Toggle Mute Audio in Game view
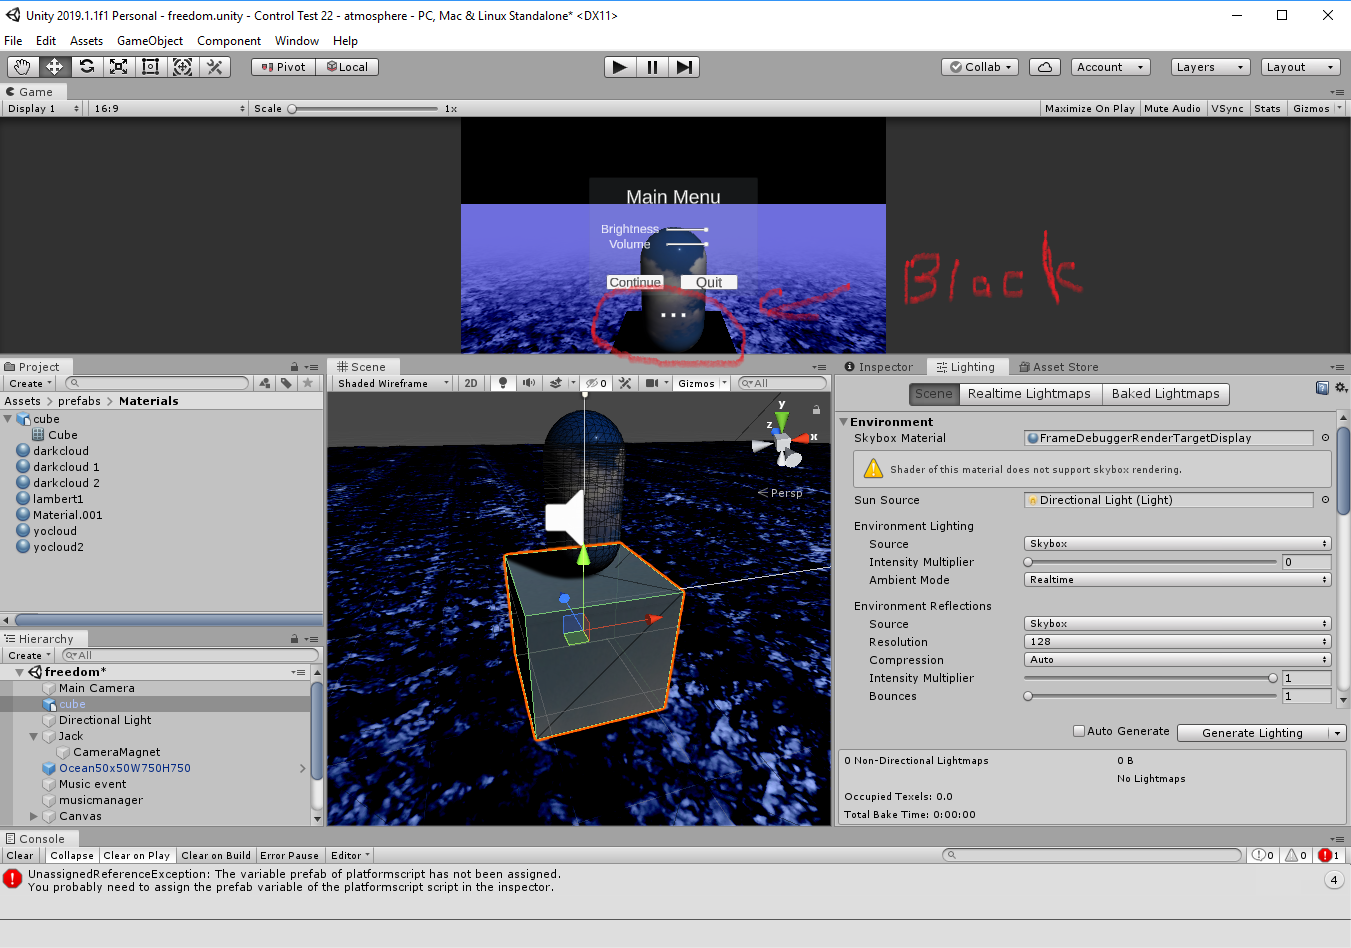 pyautogui.click(x=1172, y=108)
